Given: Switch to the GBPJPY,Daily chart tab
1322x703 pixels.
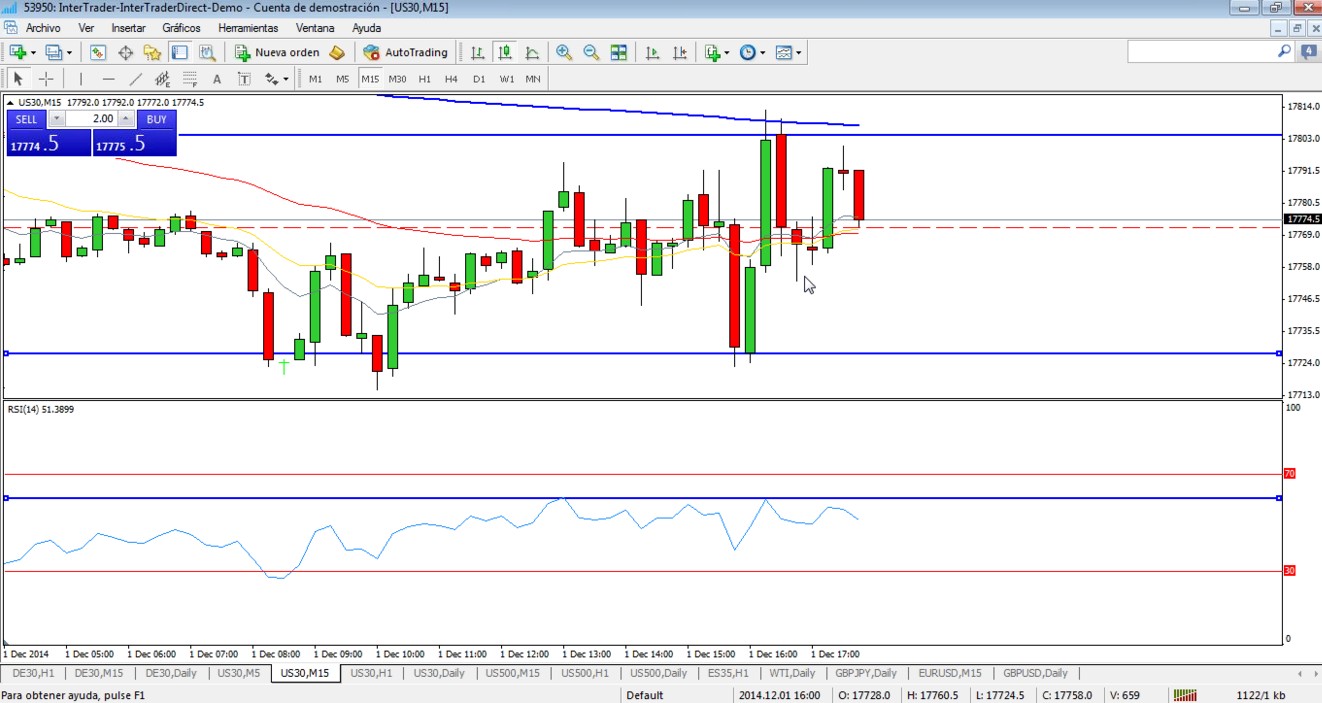Looking at the screenshot, I should pos(866,673).
